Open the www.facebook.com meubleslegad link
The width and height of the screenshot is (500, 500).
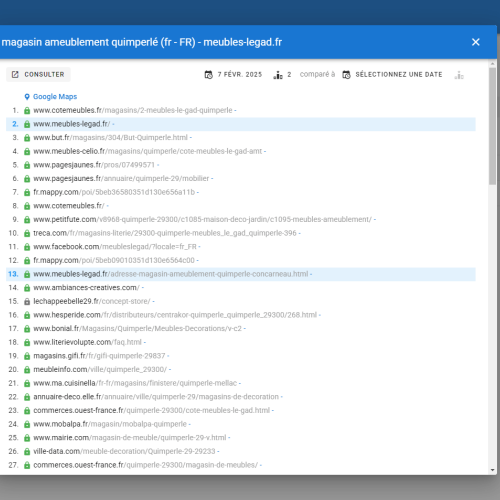coord(115,247)
